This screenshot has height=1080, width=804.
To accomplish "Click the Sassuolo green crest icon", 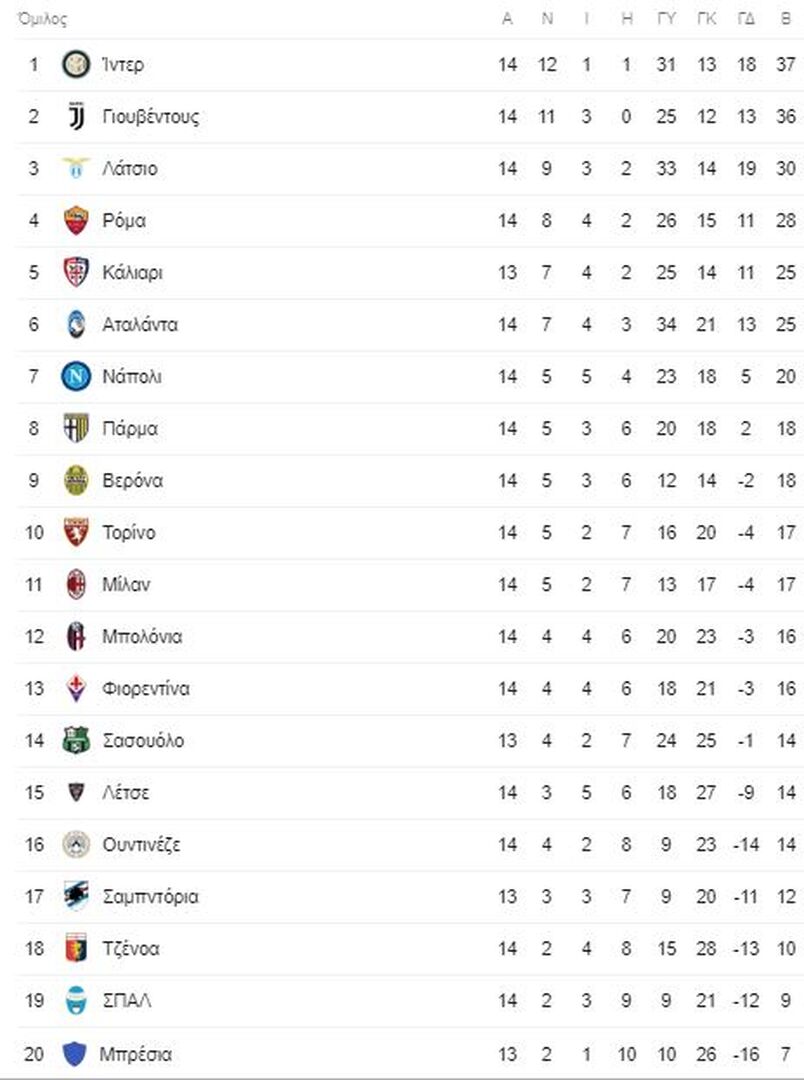I will coord(76,741).
